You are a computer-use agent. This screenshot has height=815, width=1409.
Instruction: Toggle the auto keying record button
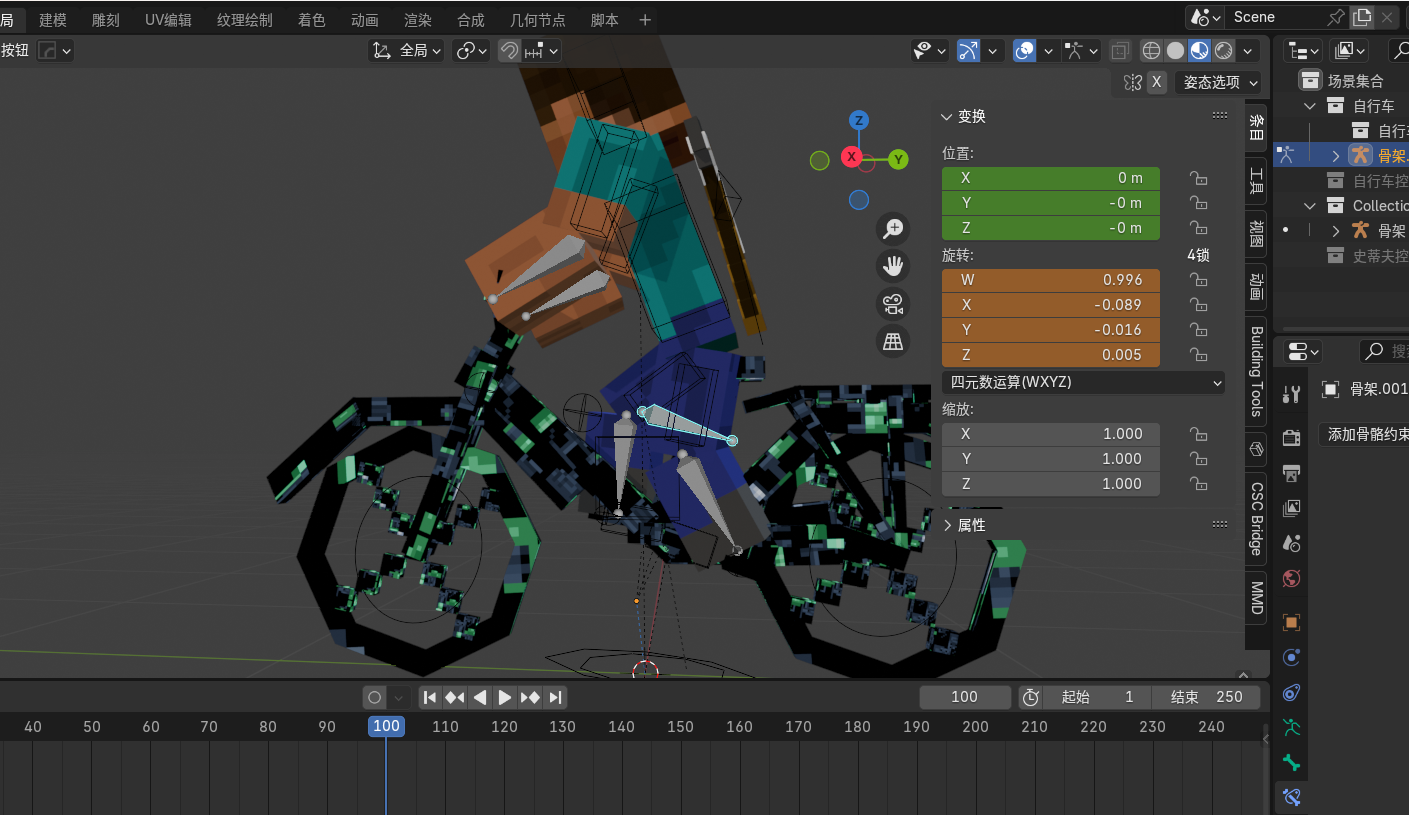(374, 697)
